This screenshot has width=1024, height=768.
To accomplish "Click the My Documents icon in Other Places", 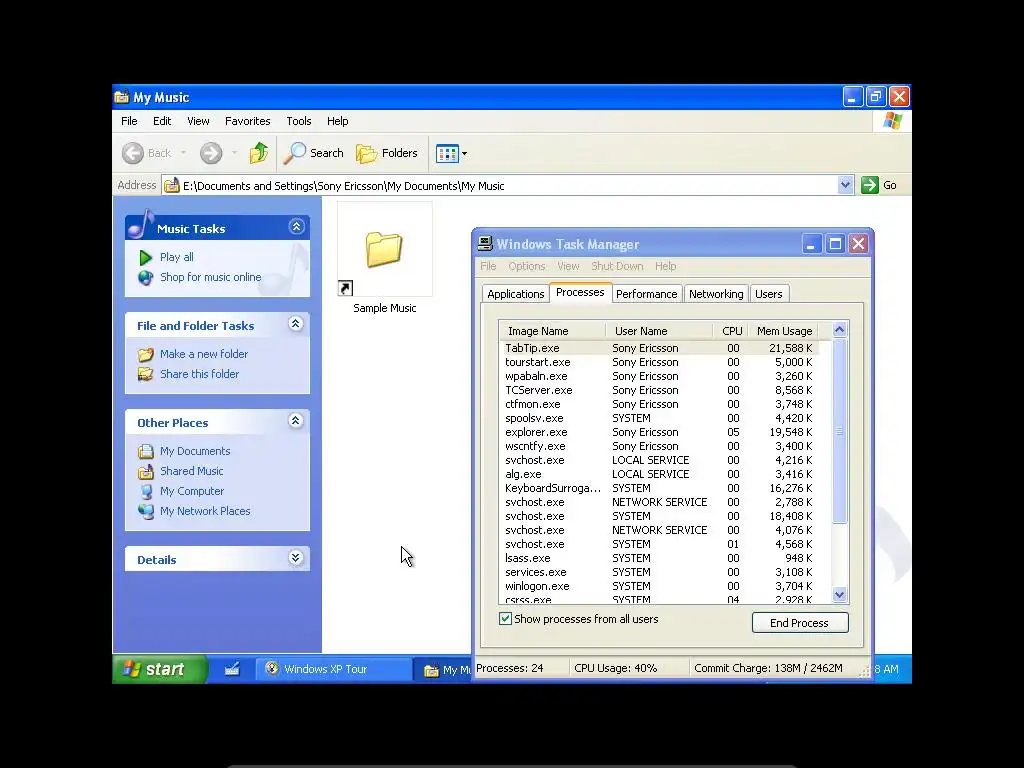I will tap(146, 451).
